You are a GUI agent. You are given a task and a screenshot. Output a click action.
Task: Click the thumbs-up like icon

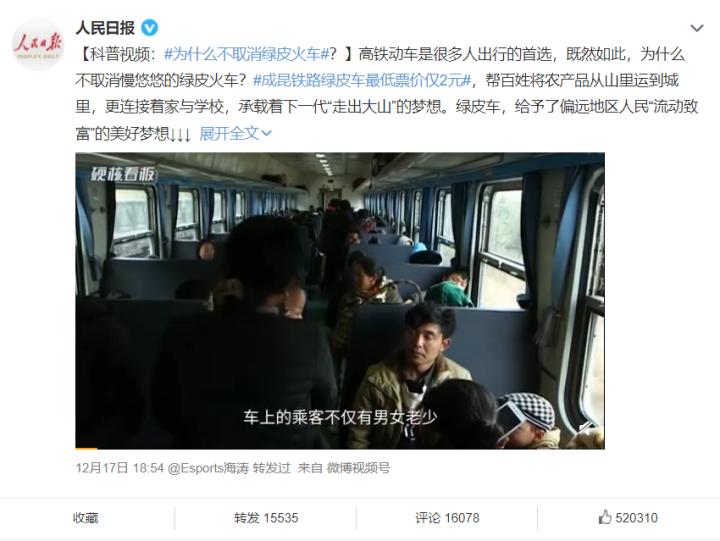click(605, 517)
